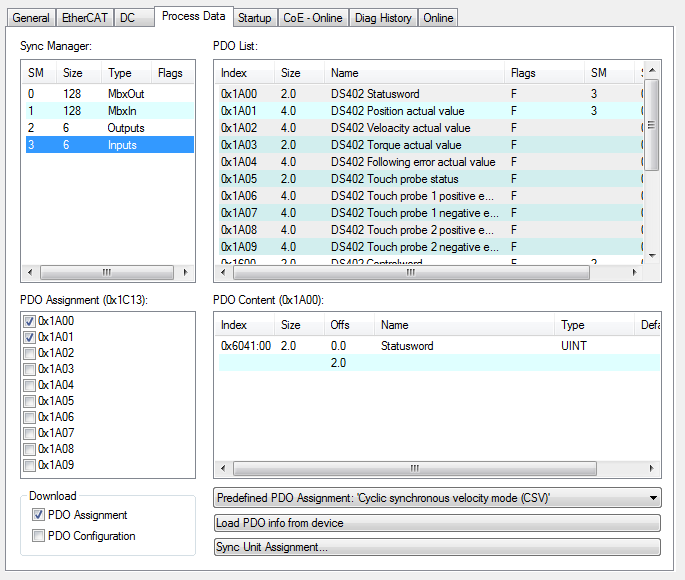Click PDO List horizontal scroll right arrow
This screenshot has height=580, width=685.
pos(635,273)
